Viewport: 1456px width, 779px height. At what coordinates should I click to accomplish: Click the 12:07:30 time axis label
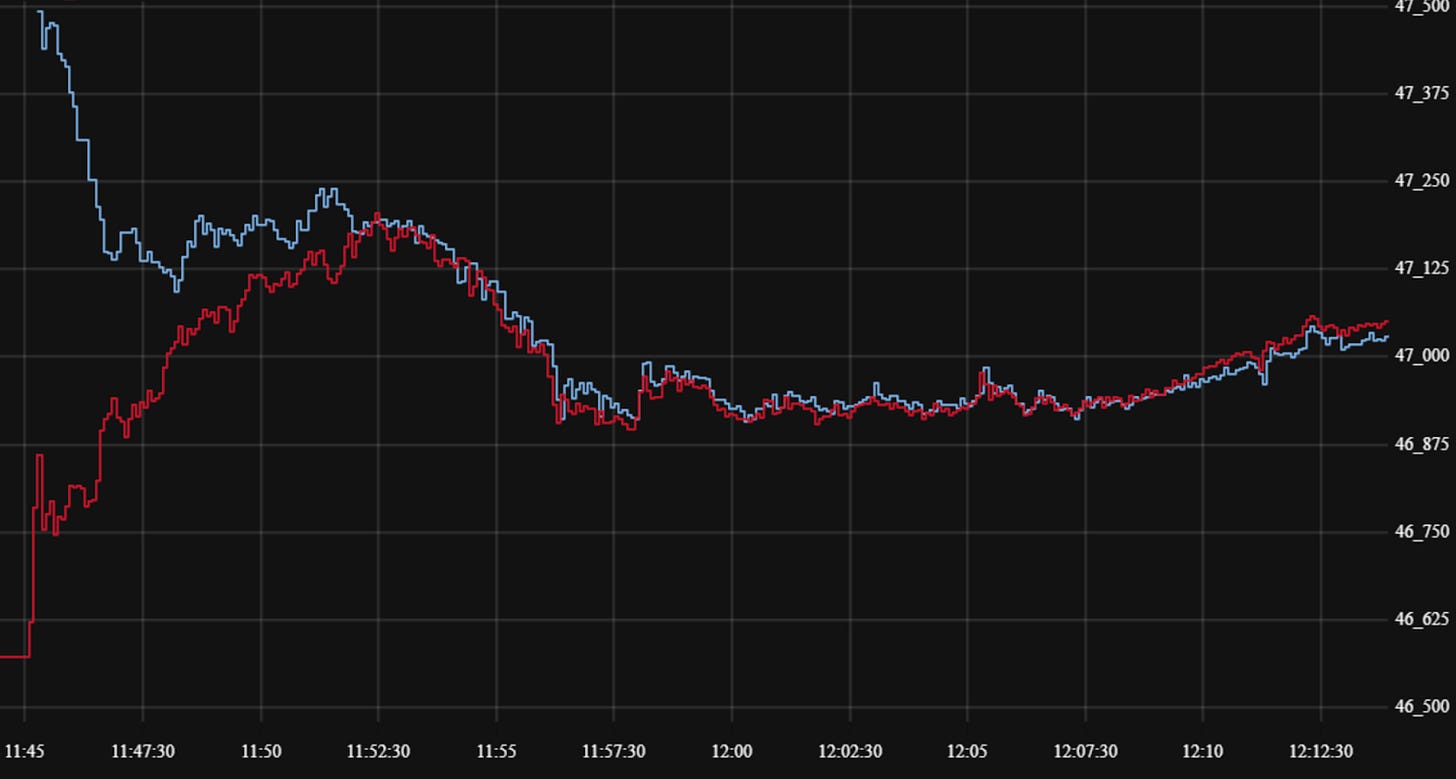(1086, 751)
